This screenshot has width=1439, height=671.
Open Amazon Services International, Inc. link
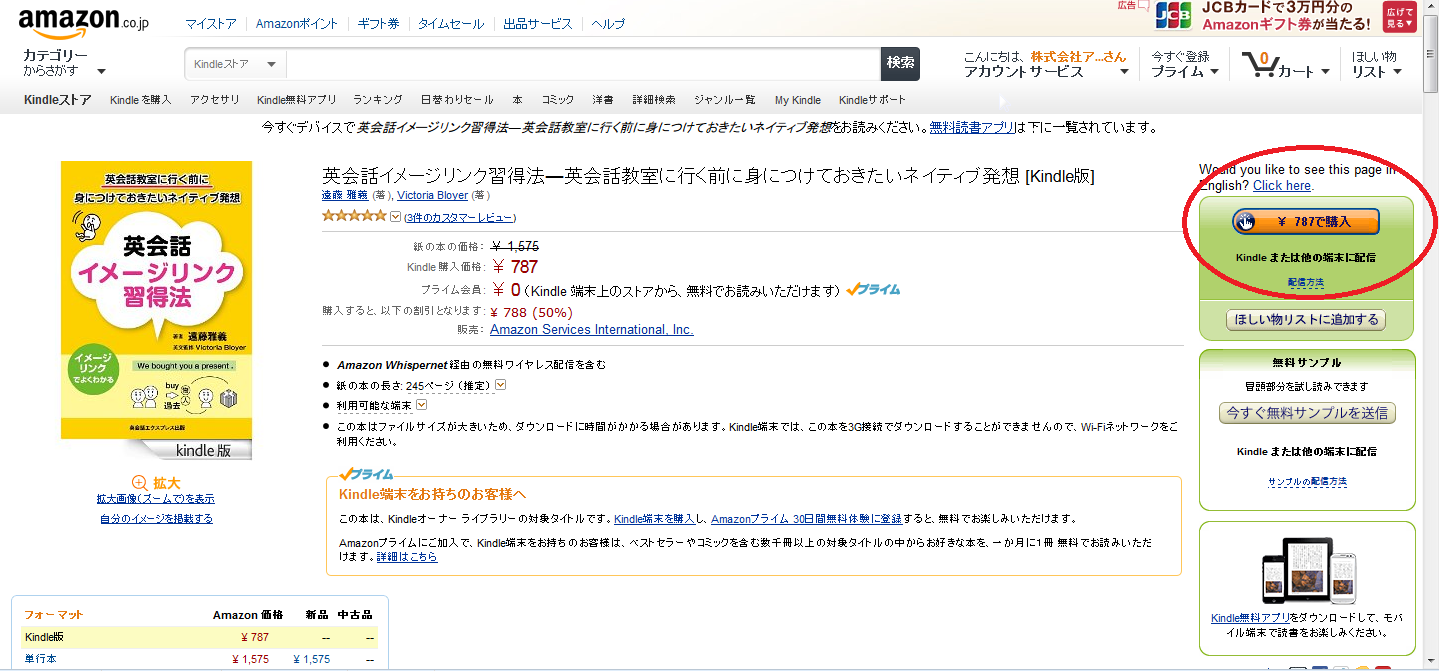coord(592,330)
